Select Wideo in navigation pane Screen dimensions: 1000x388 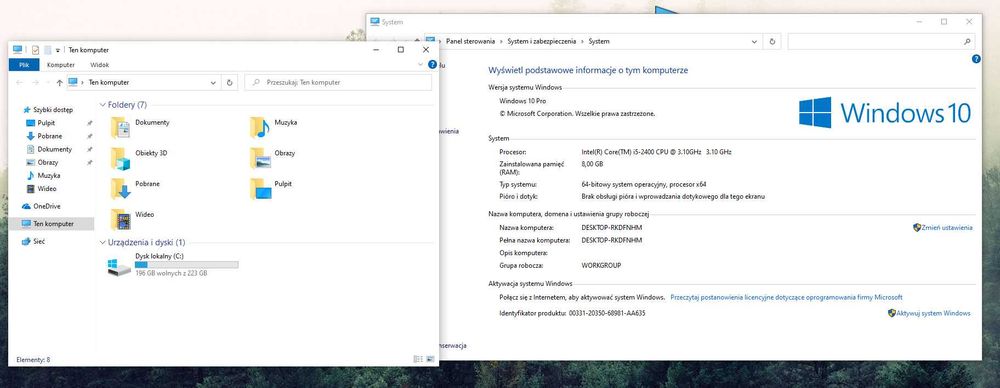(47, 189)
